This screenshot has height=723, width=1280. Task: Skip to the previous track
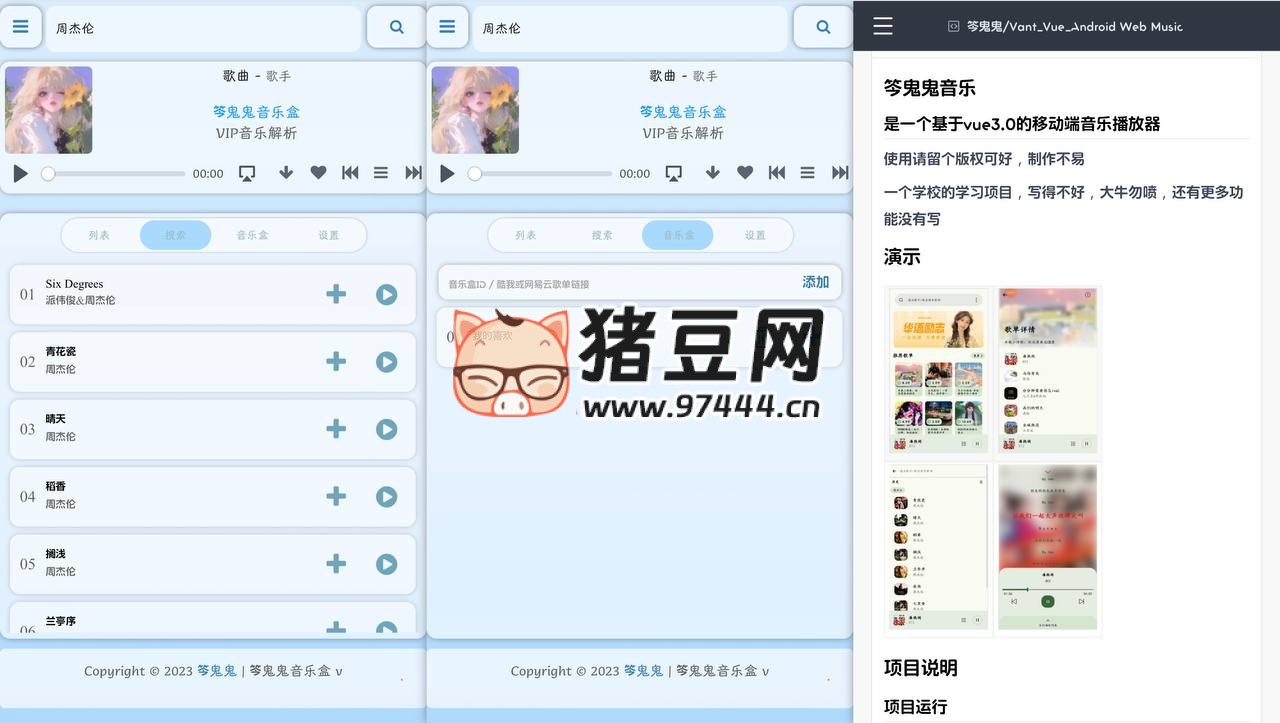pos(349,173)
